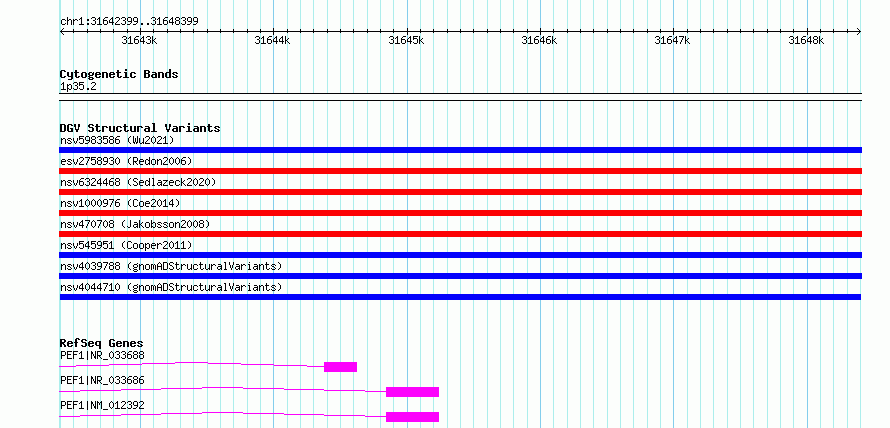
Task: Open variant label nsv470708 (Jakobsson2008)
Action: click(135, 224)
